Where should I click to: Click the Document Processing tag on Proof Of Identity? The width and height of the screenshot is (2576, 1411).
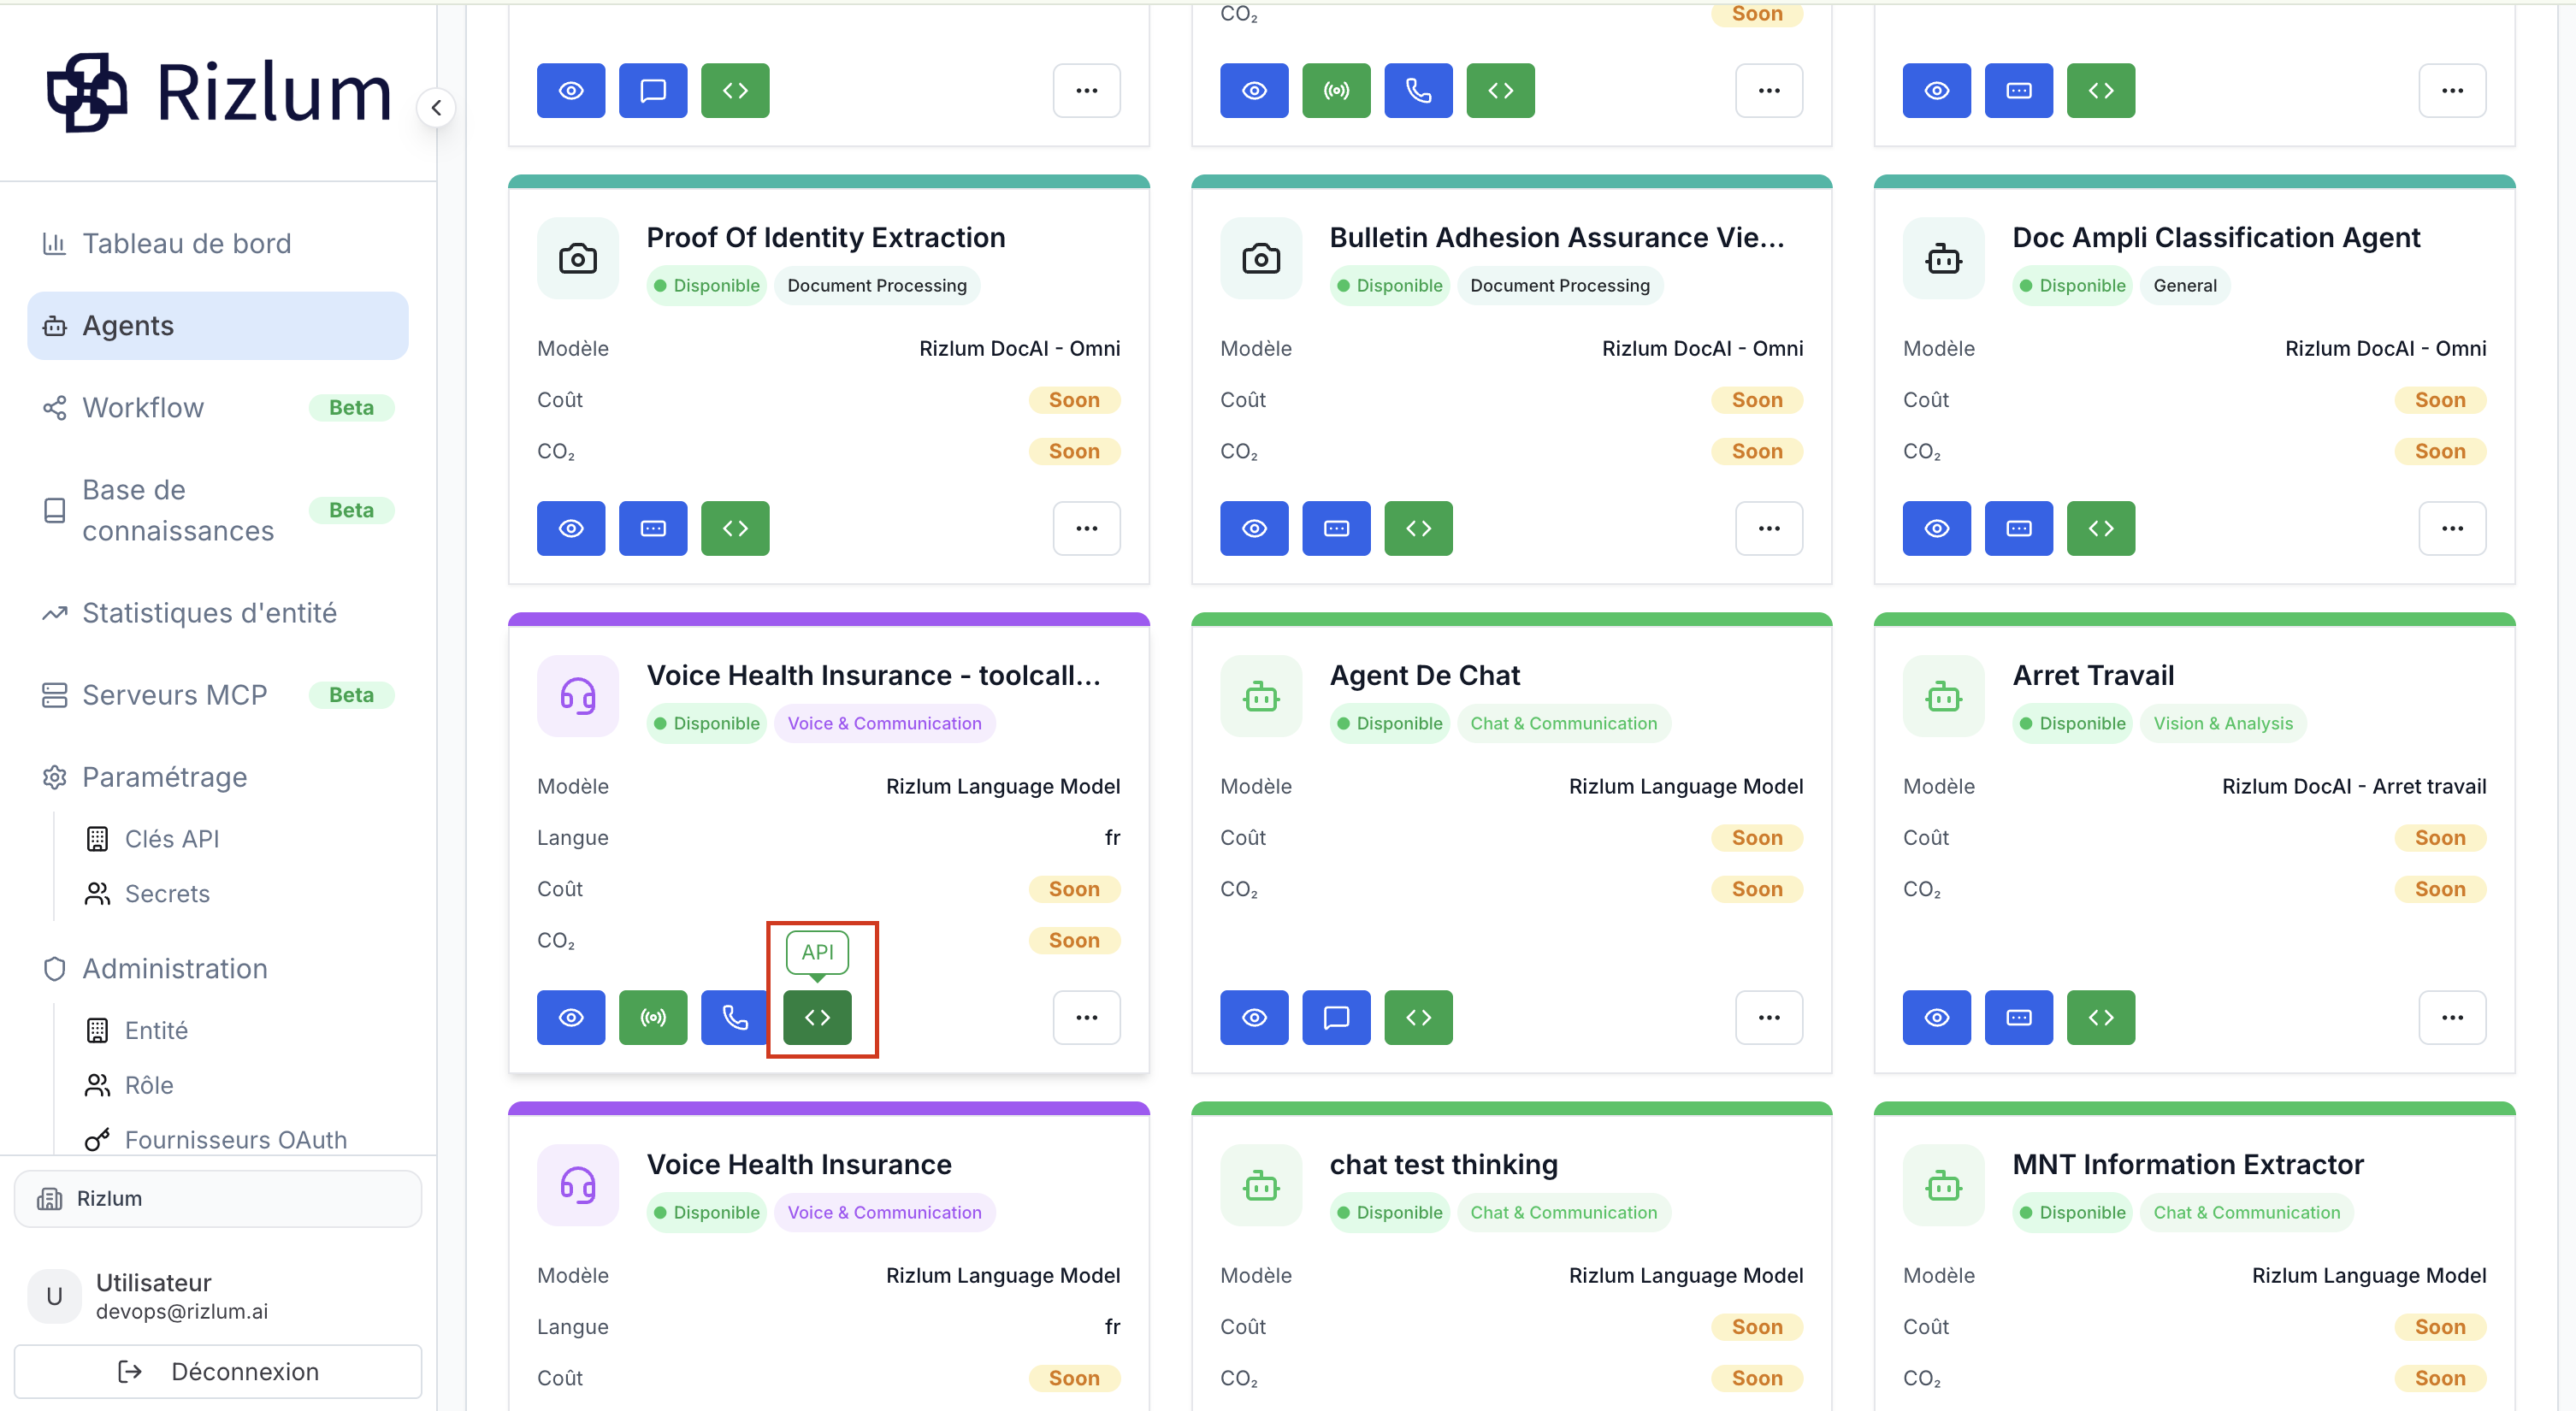click(877, 285)
